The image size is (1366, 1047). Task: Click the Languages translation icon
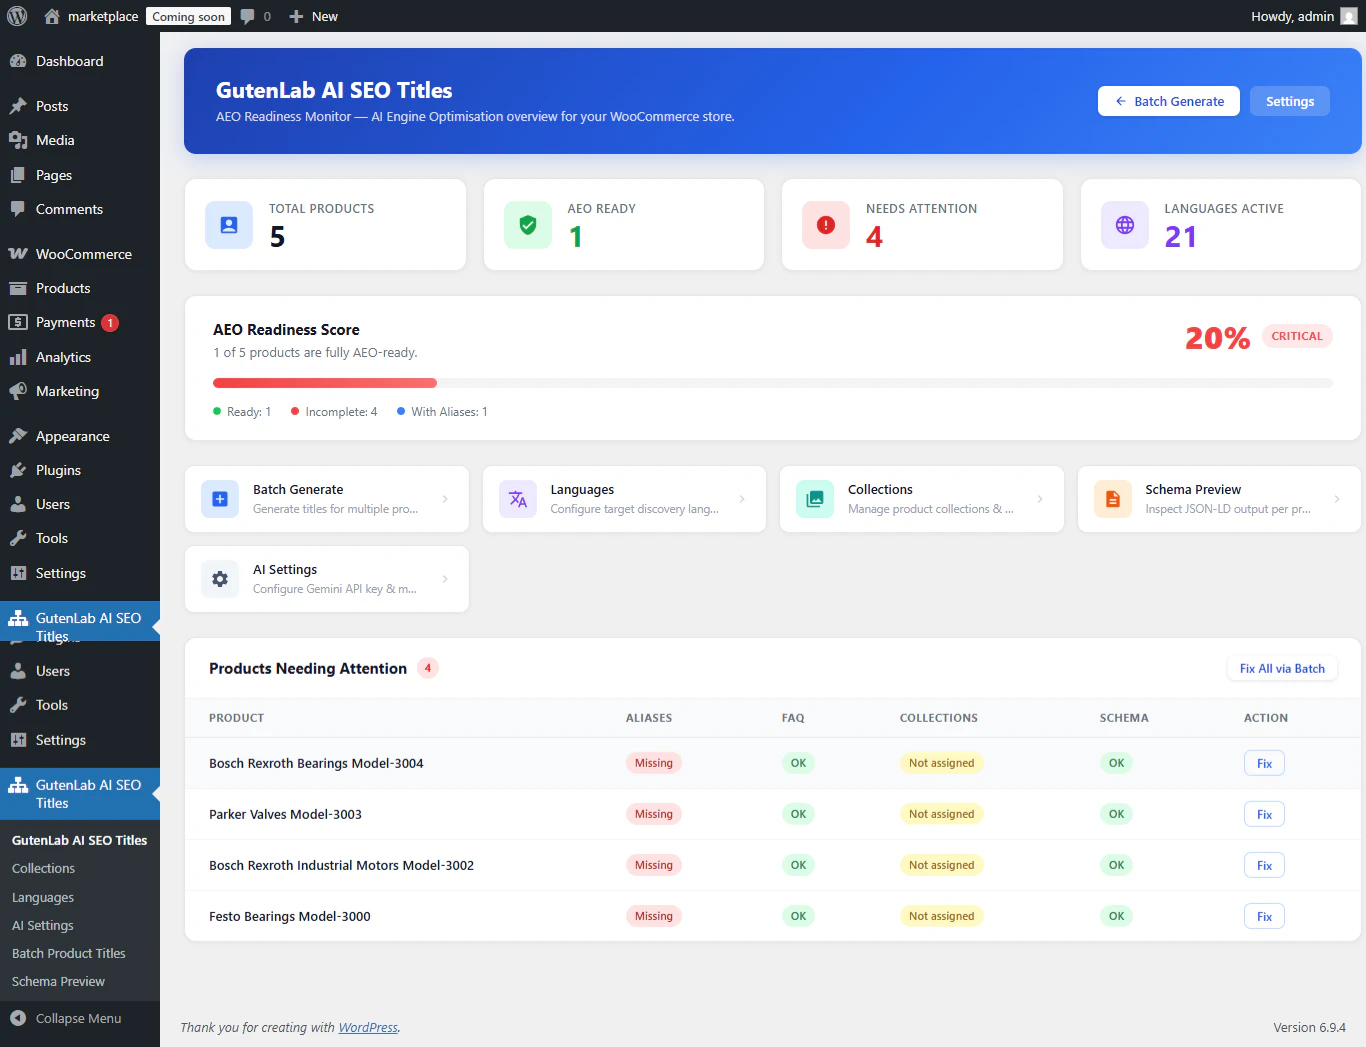pyautogui.click(x=517, y=499)
